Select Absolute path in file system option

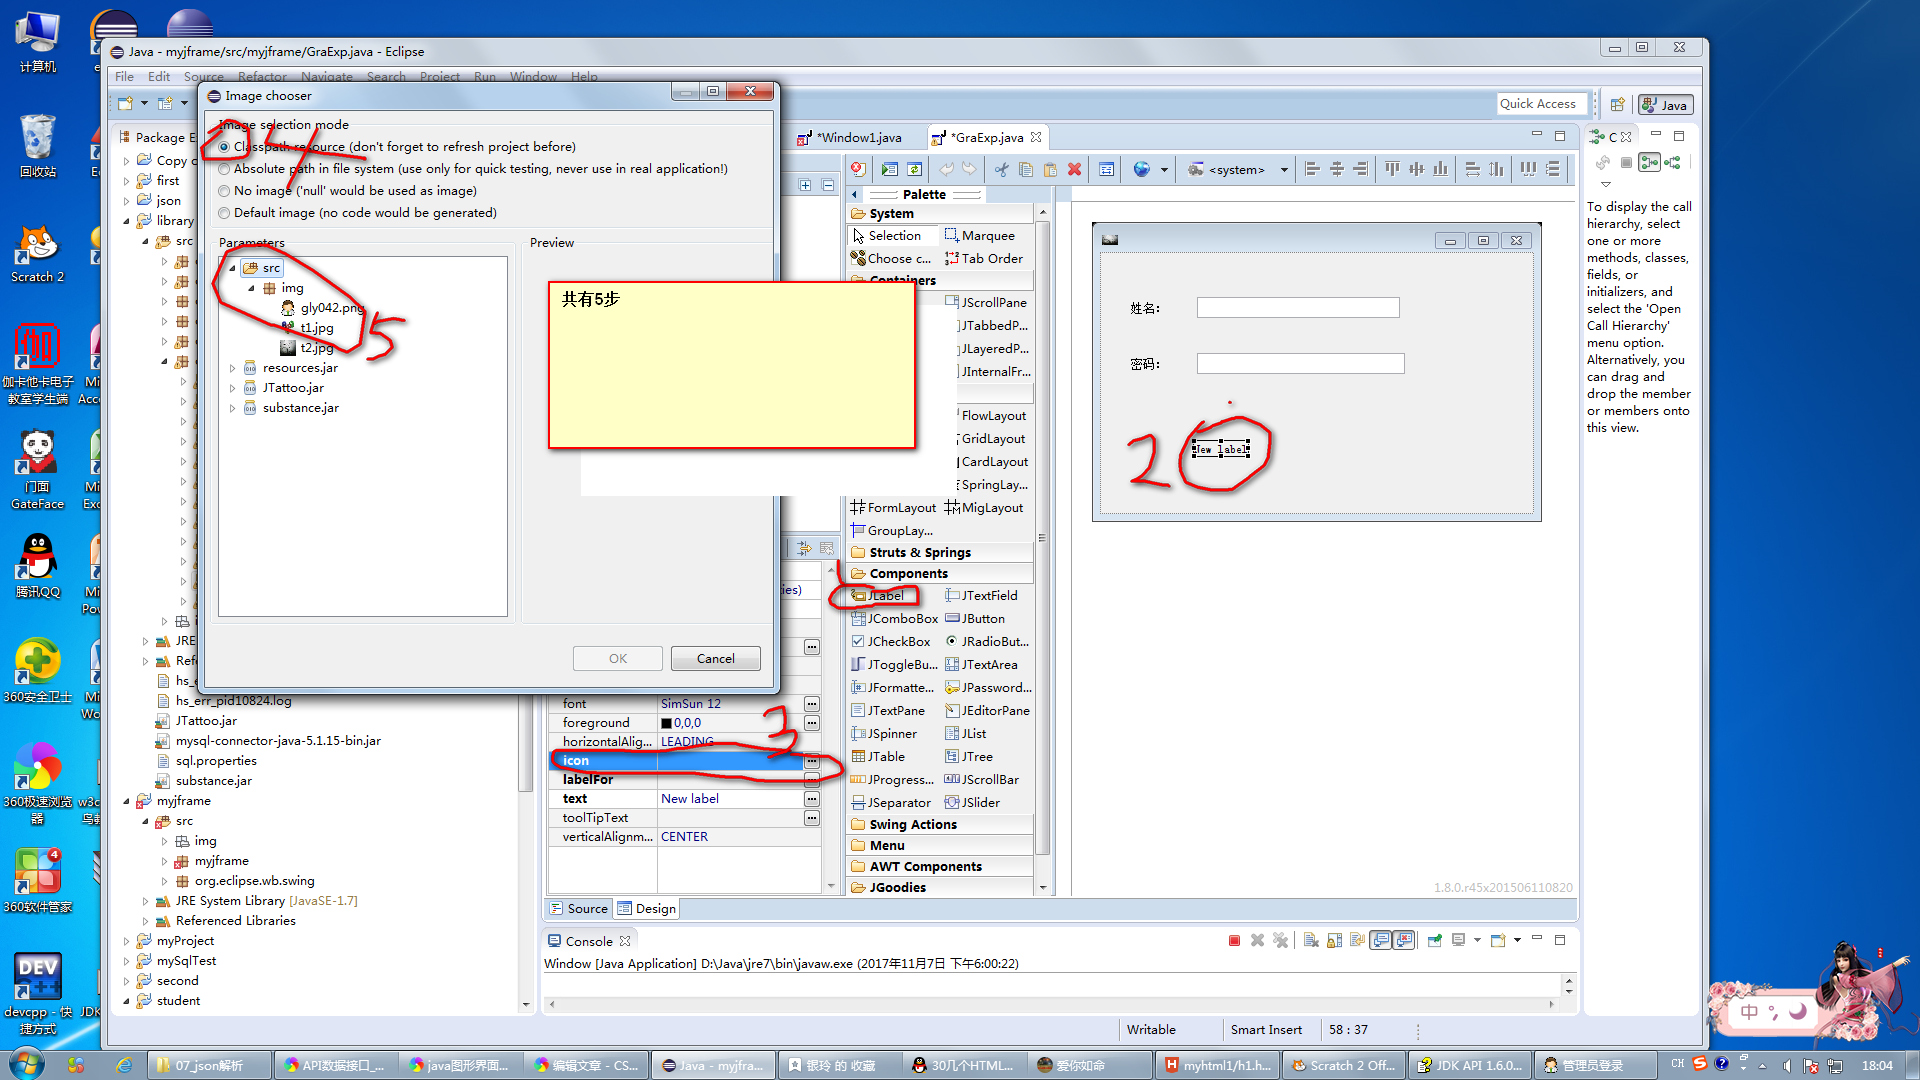pyautogui.click(x=224, y=167)
